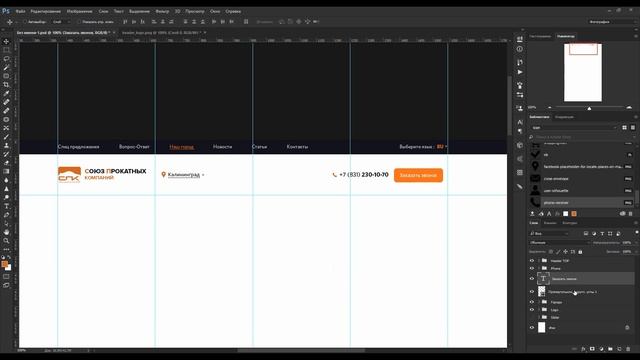Click the orange callback button on canvas

(x=418, y=175)
